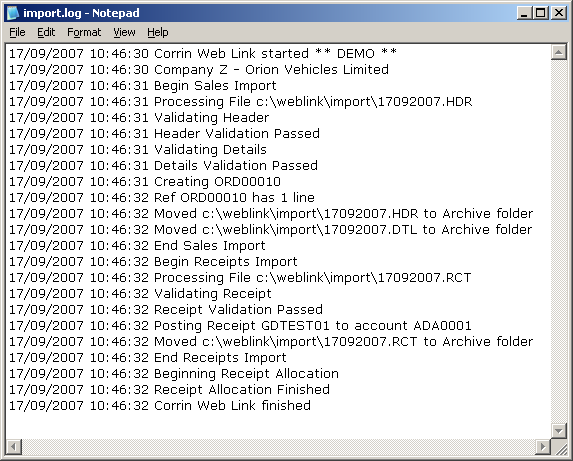Screen dimensions: 573x461
Task: Close the import.log Notepad window
Action: tap(559, 13)
